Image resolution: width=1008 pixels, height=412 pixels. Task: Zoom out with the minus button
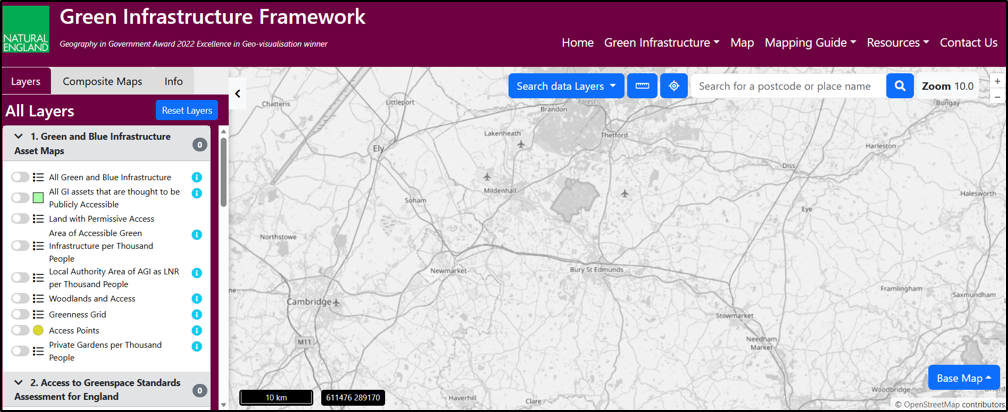997,97
